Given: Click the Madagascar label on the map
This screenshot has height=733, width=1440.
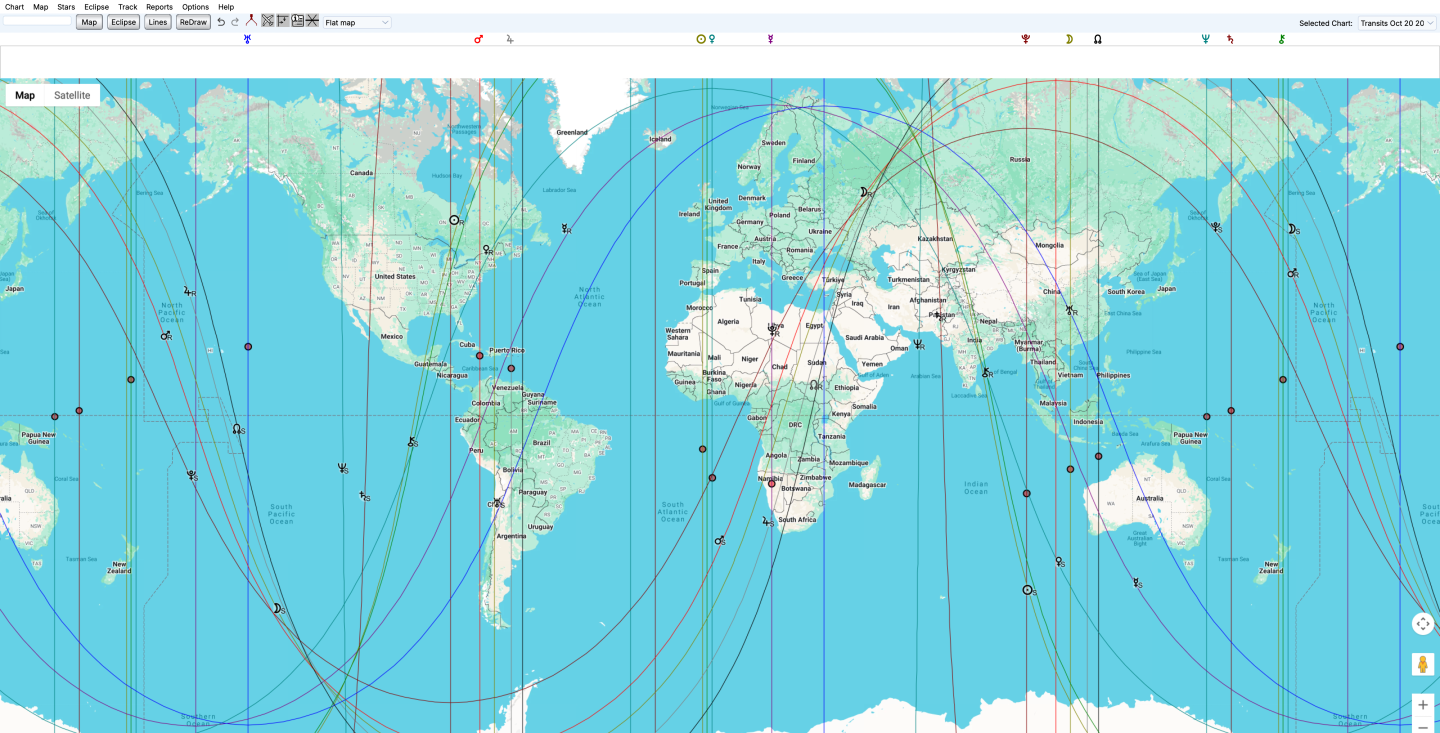Looking at the screenshot, I should tap(867, 485).
